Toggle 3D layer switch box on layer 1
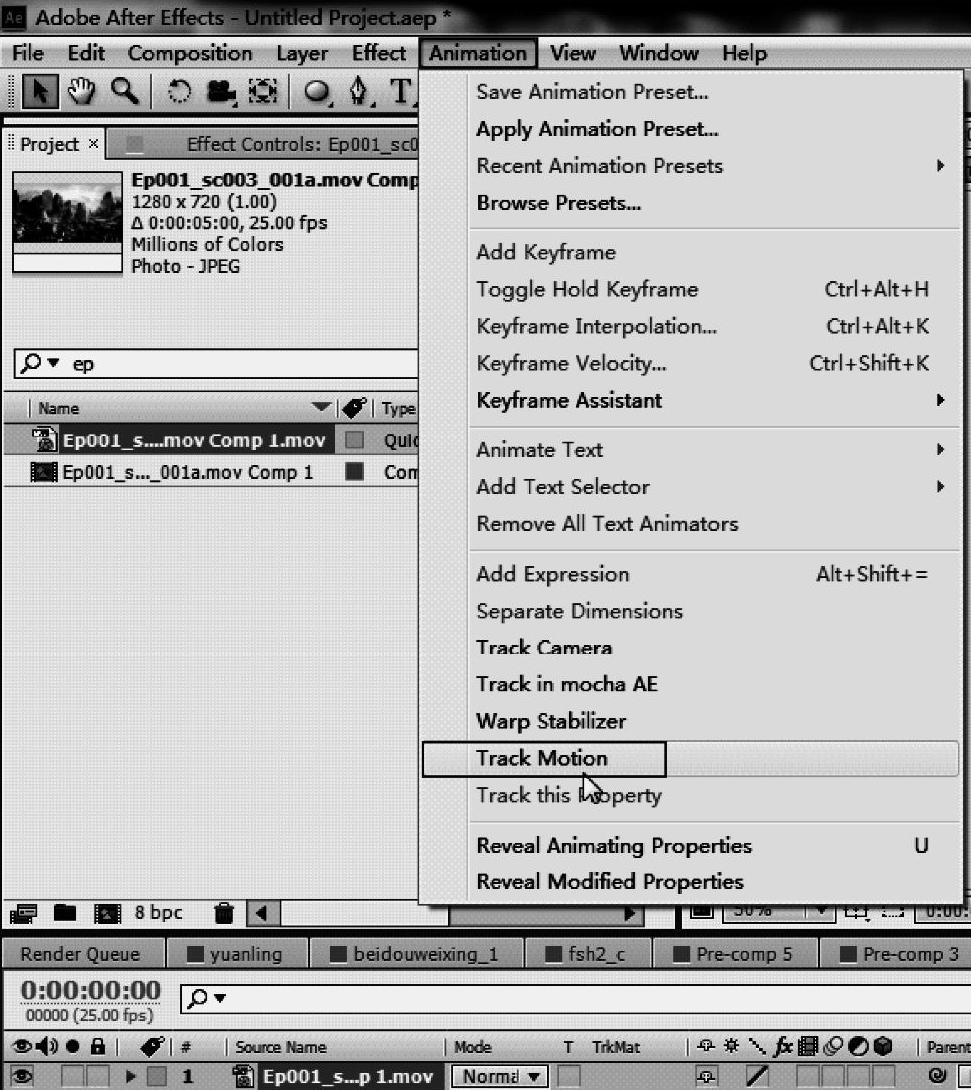971x1090 pixels. [x=883, y=1077]
